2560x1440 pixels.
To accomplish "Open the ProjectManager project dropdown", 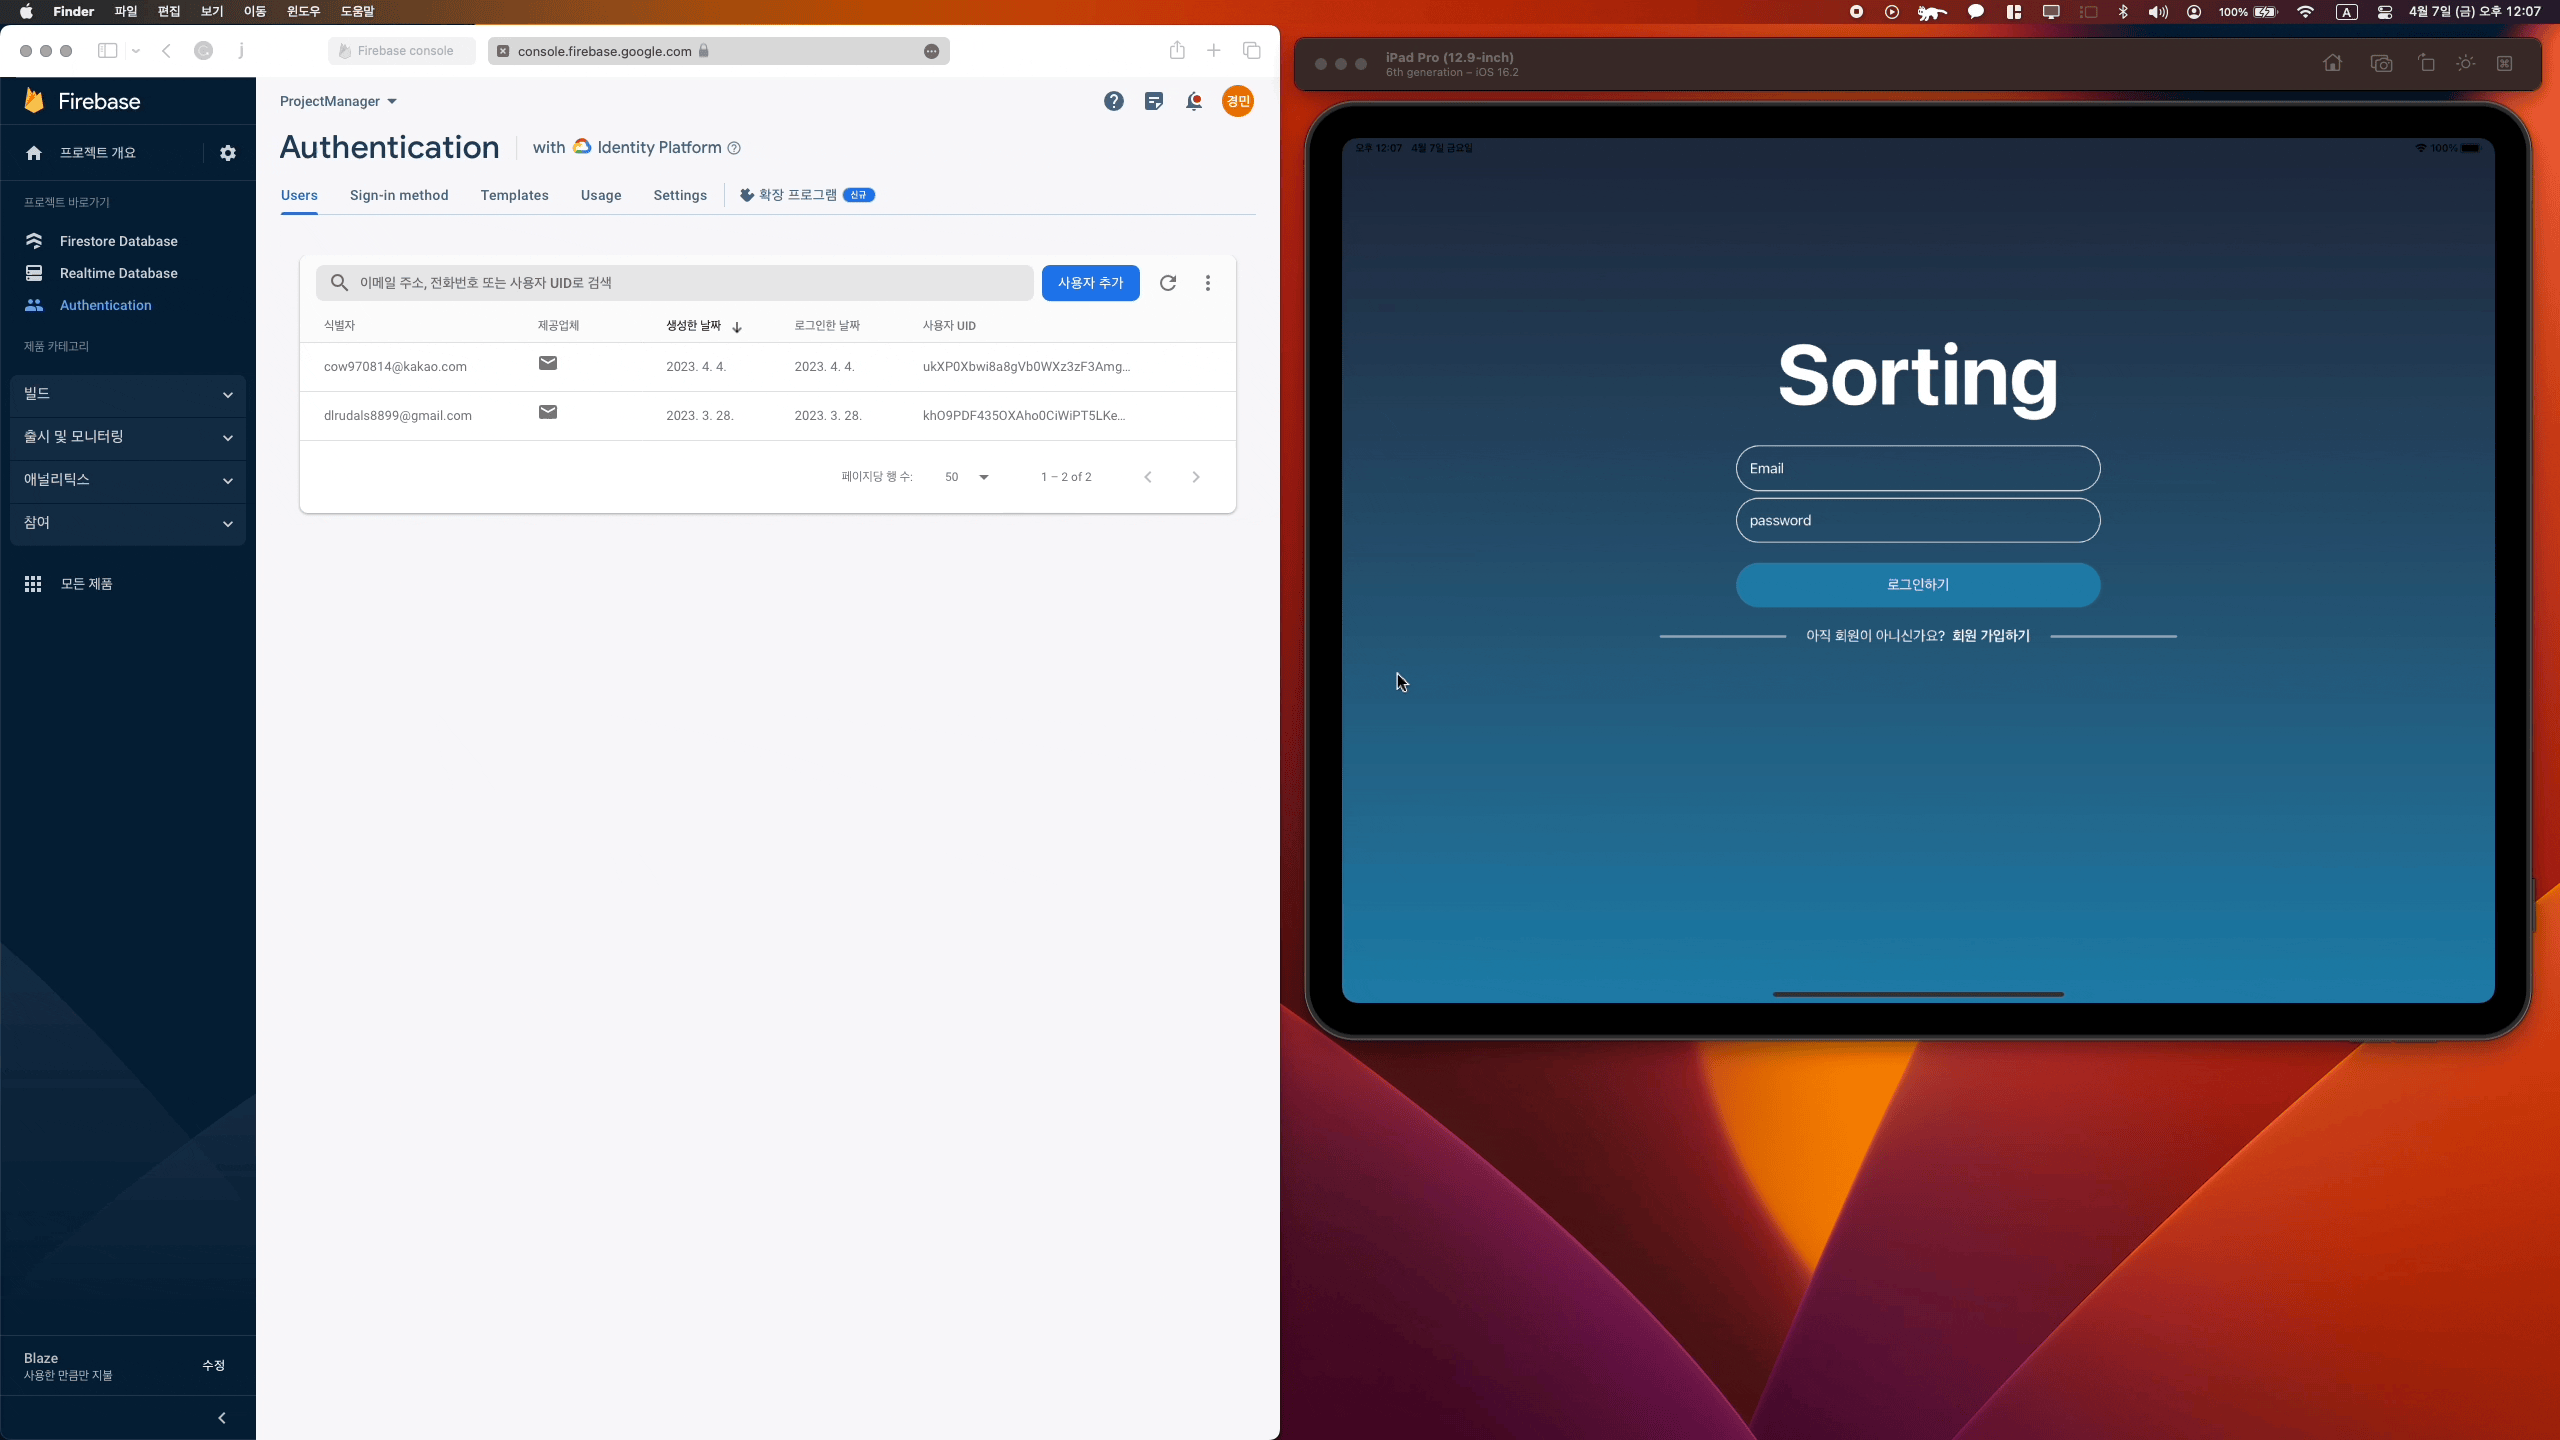I will pos(338,101).
